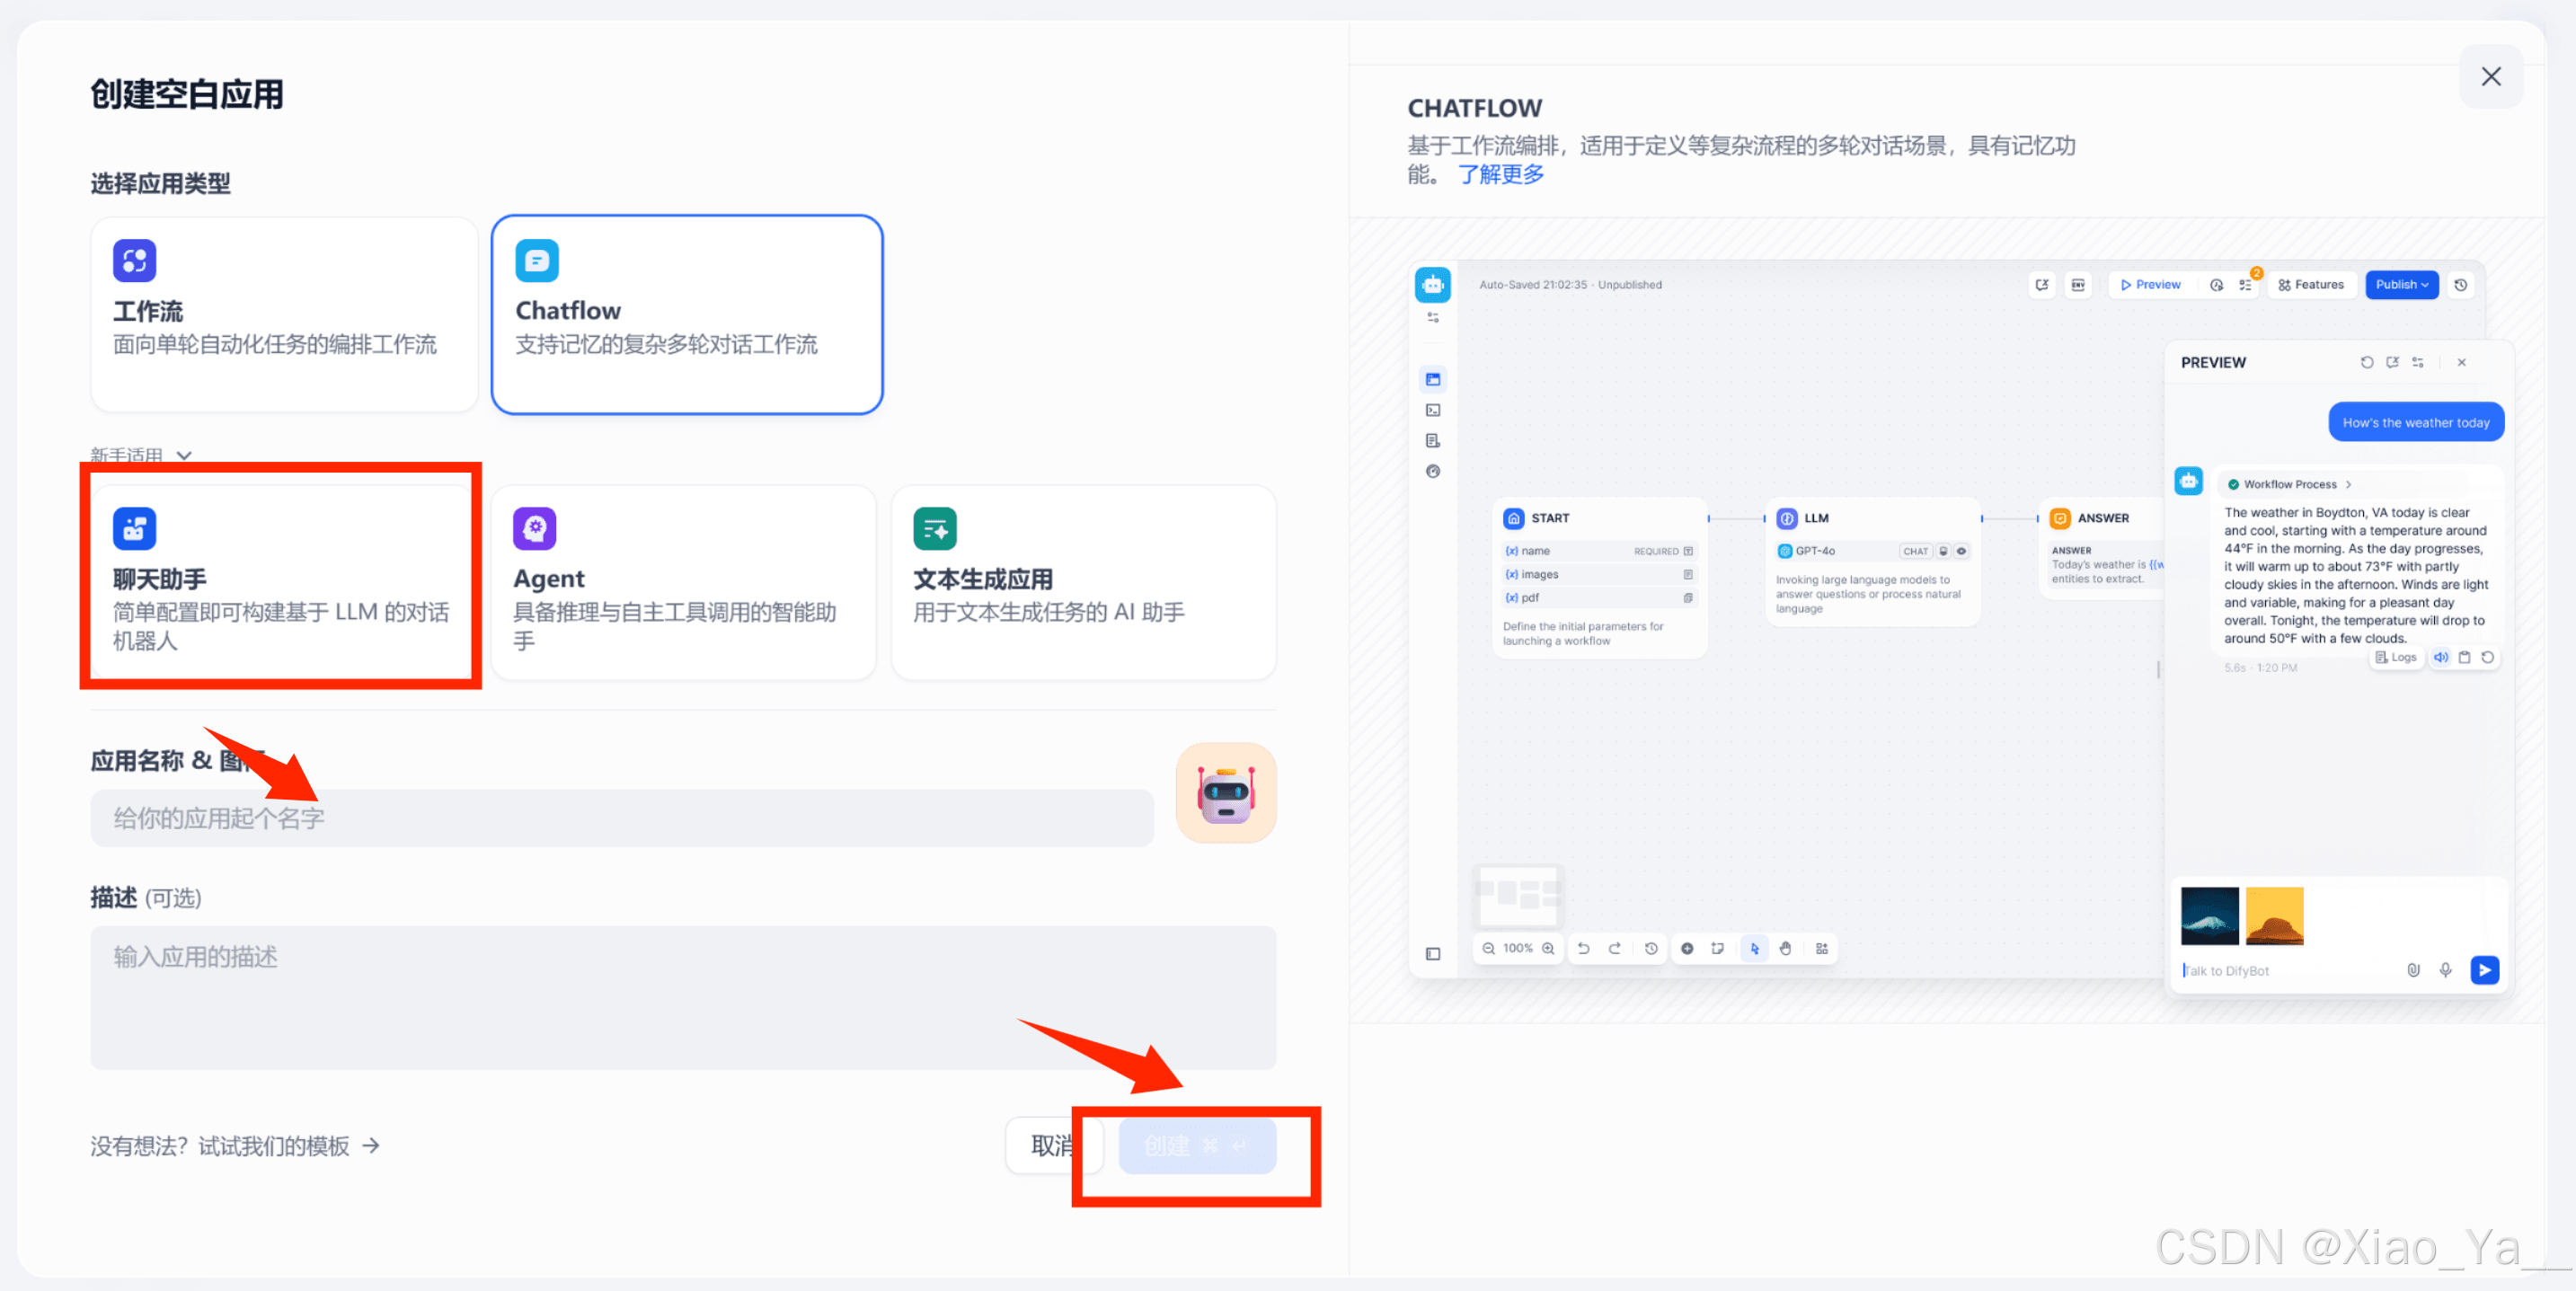Collapse the 新手适用 beginner section chevron
The width and height of the screenshot is (2576, 1291).
pyautogui.click(x=184, y=455)
